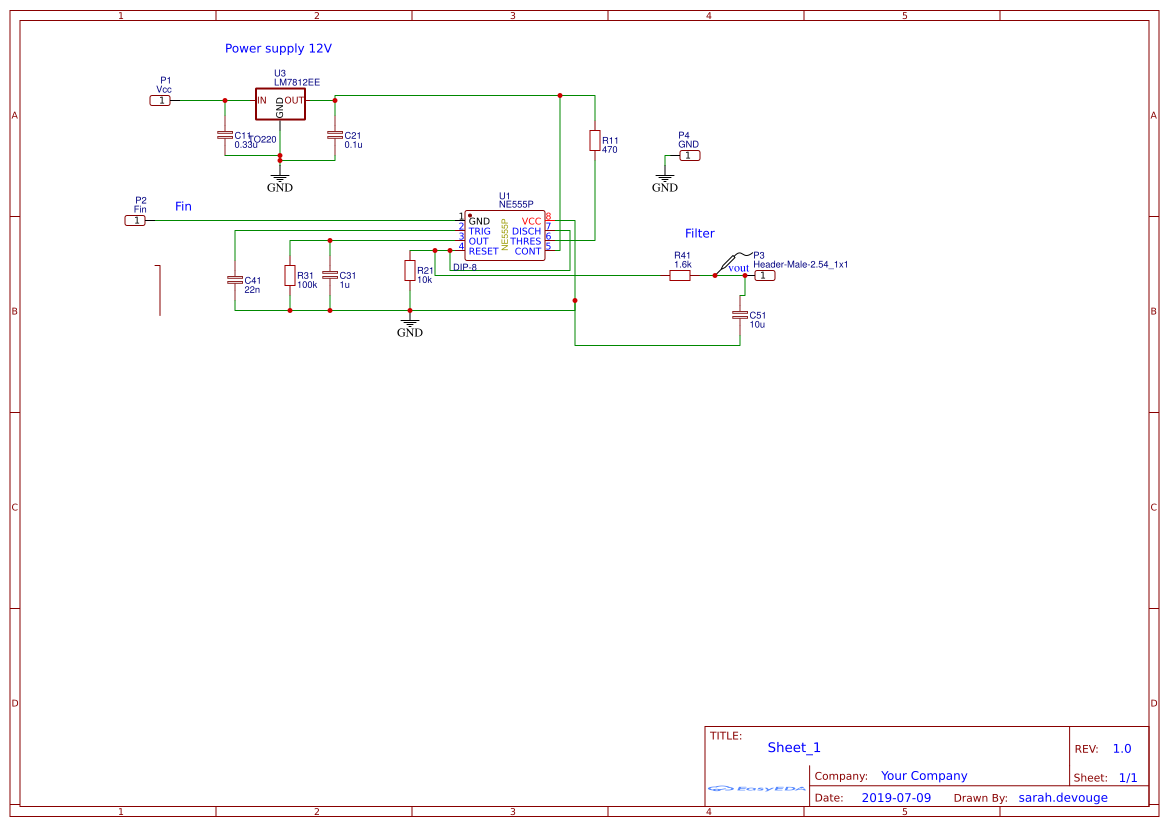
Task: Select the Sheet_1 title text
Action: [x=793, y=747]
